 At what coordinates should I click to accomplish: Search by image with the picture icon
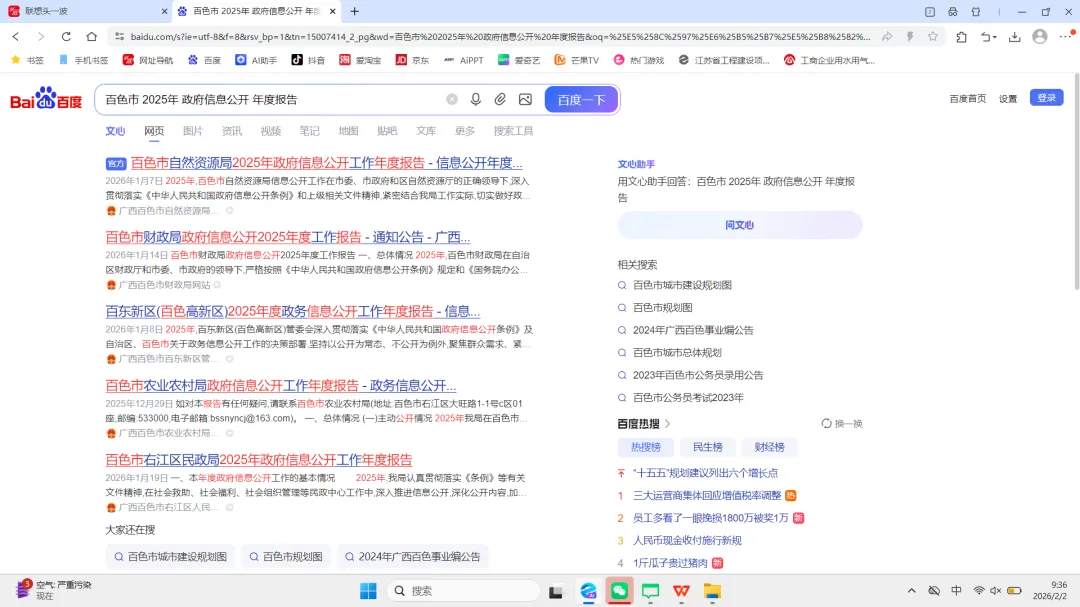coord(526,99)
